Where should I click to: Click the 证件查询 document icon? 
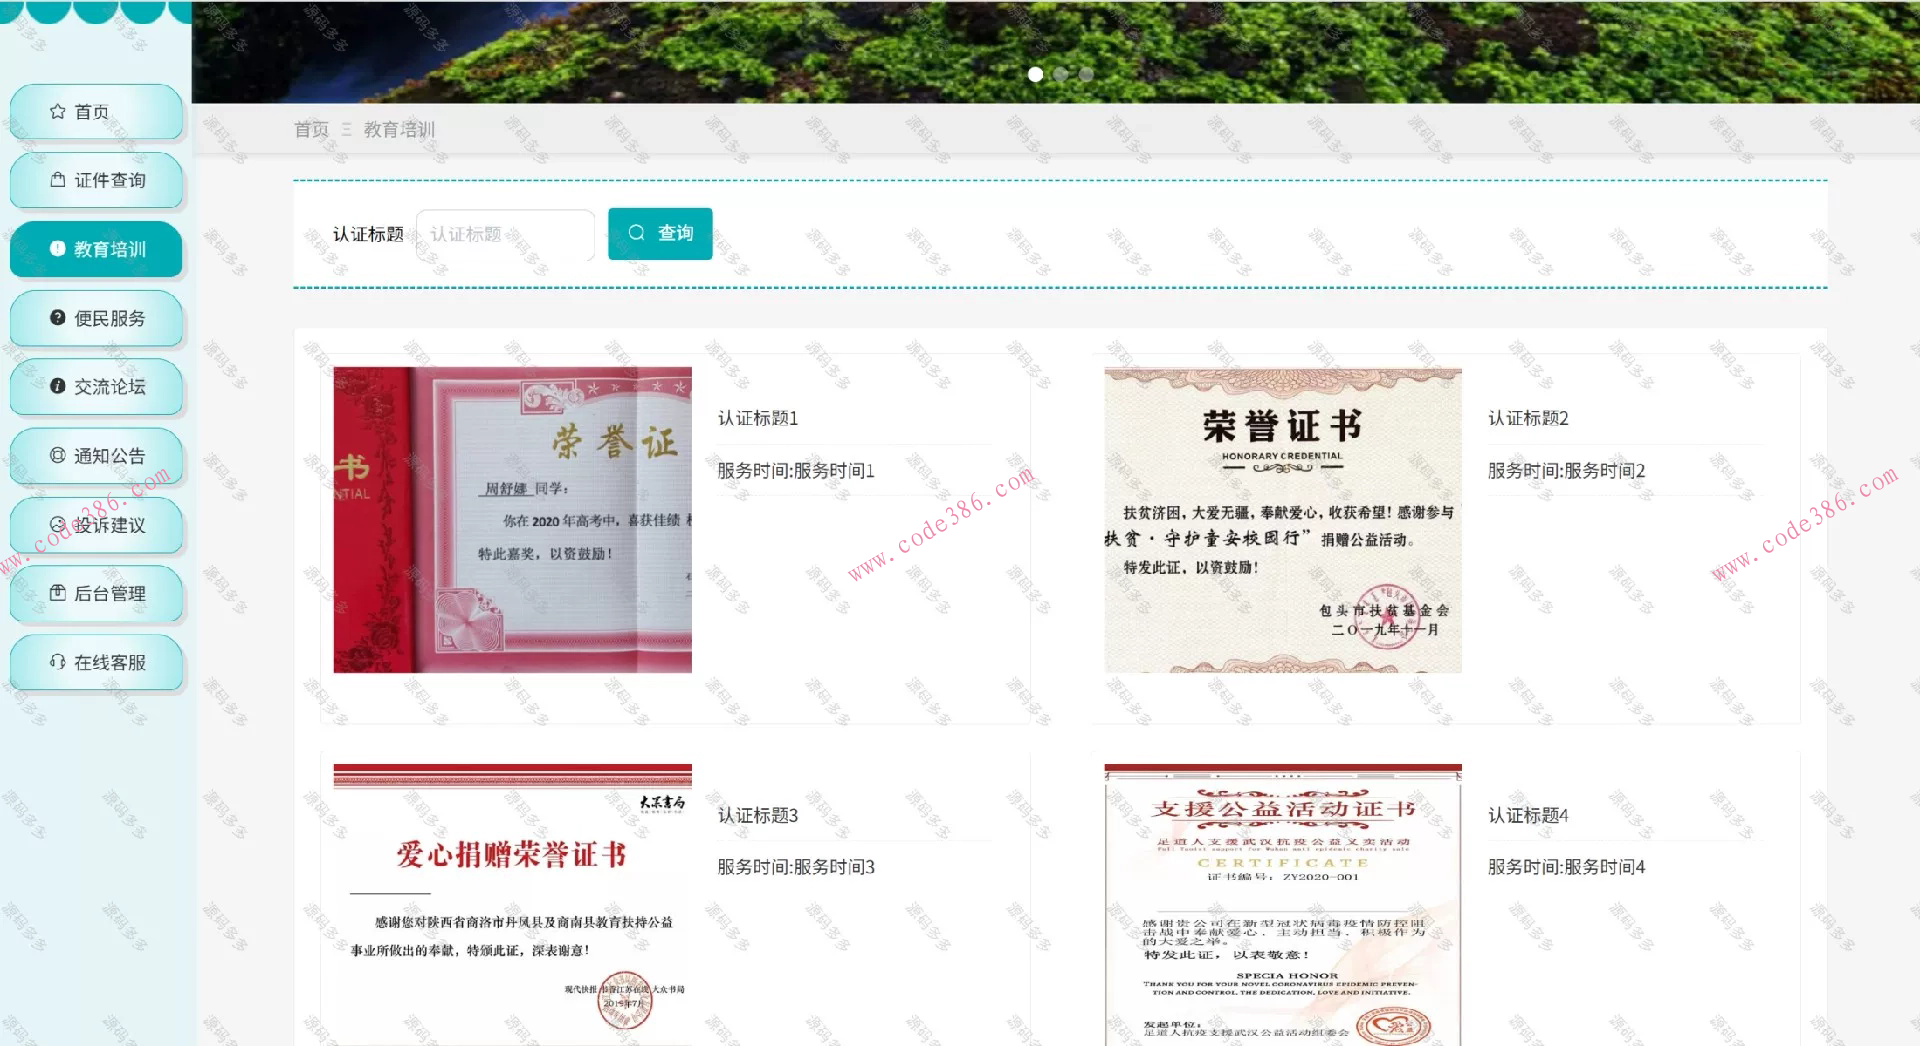click(x=57, y=180)
